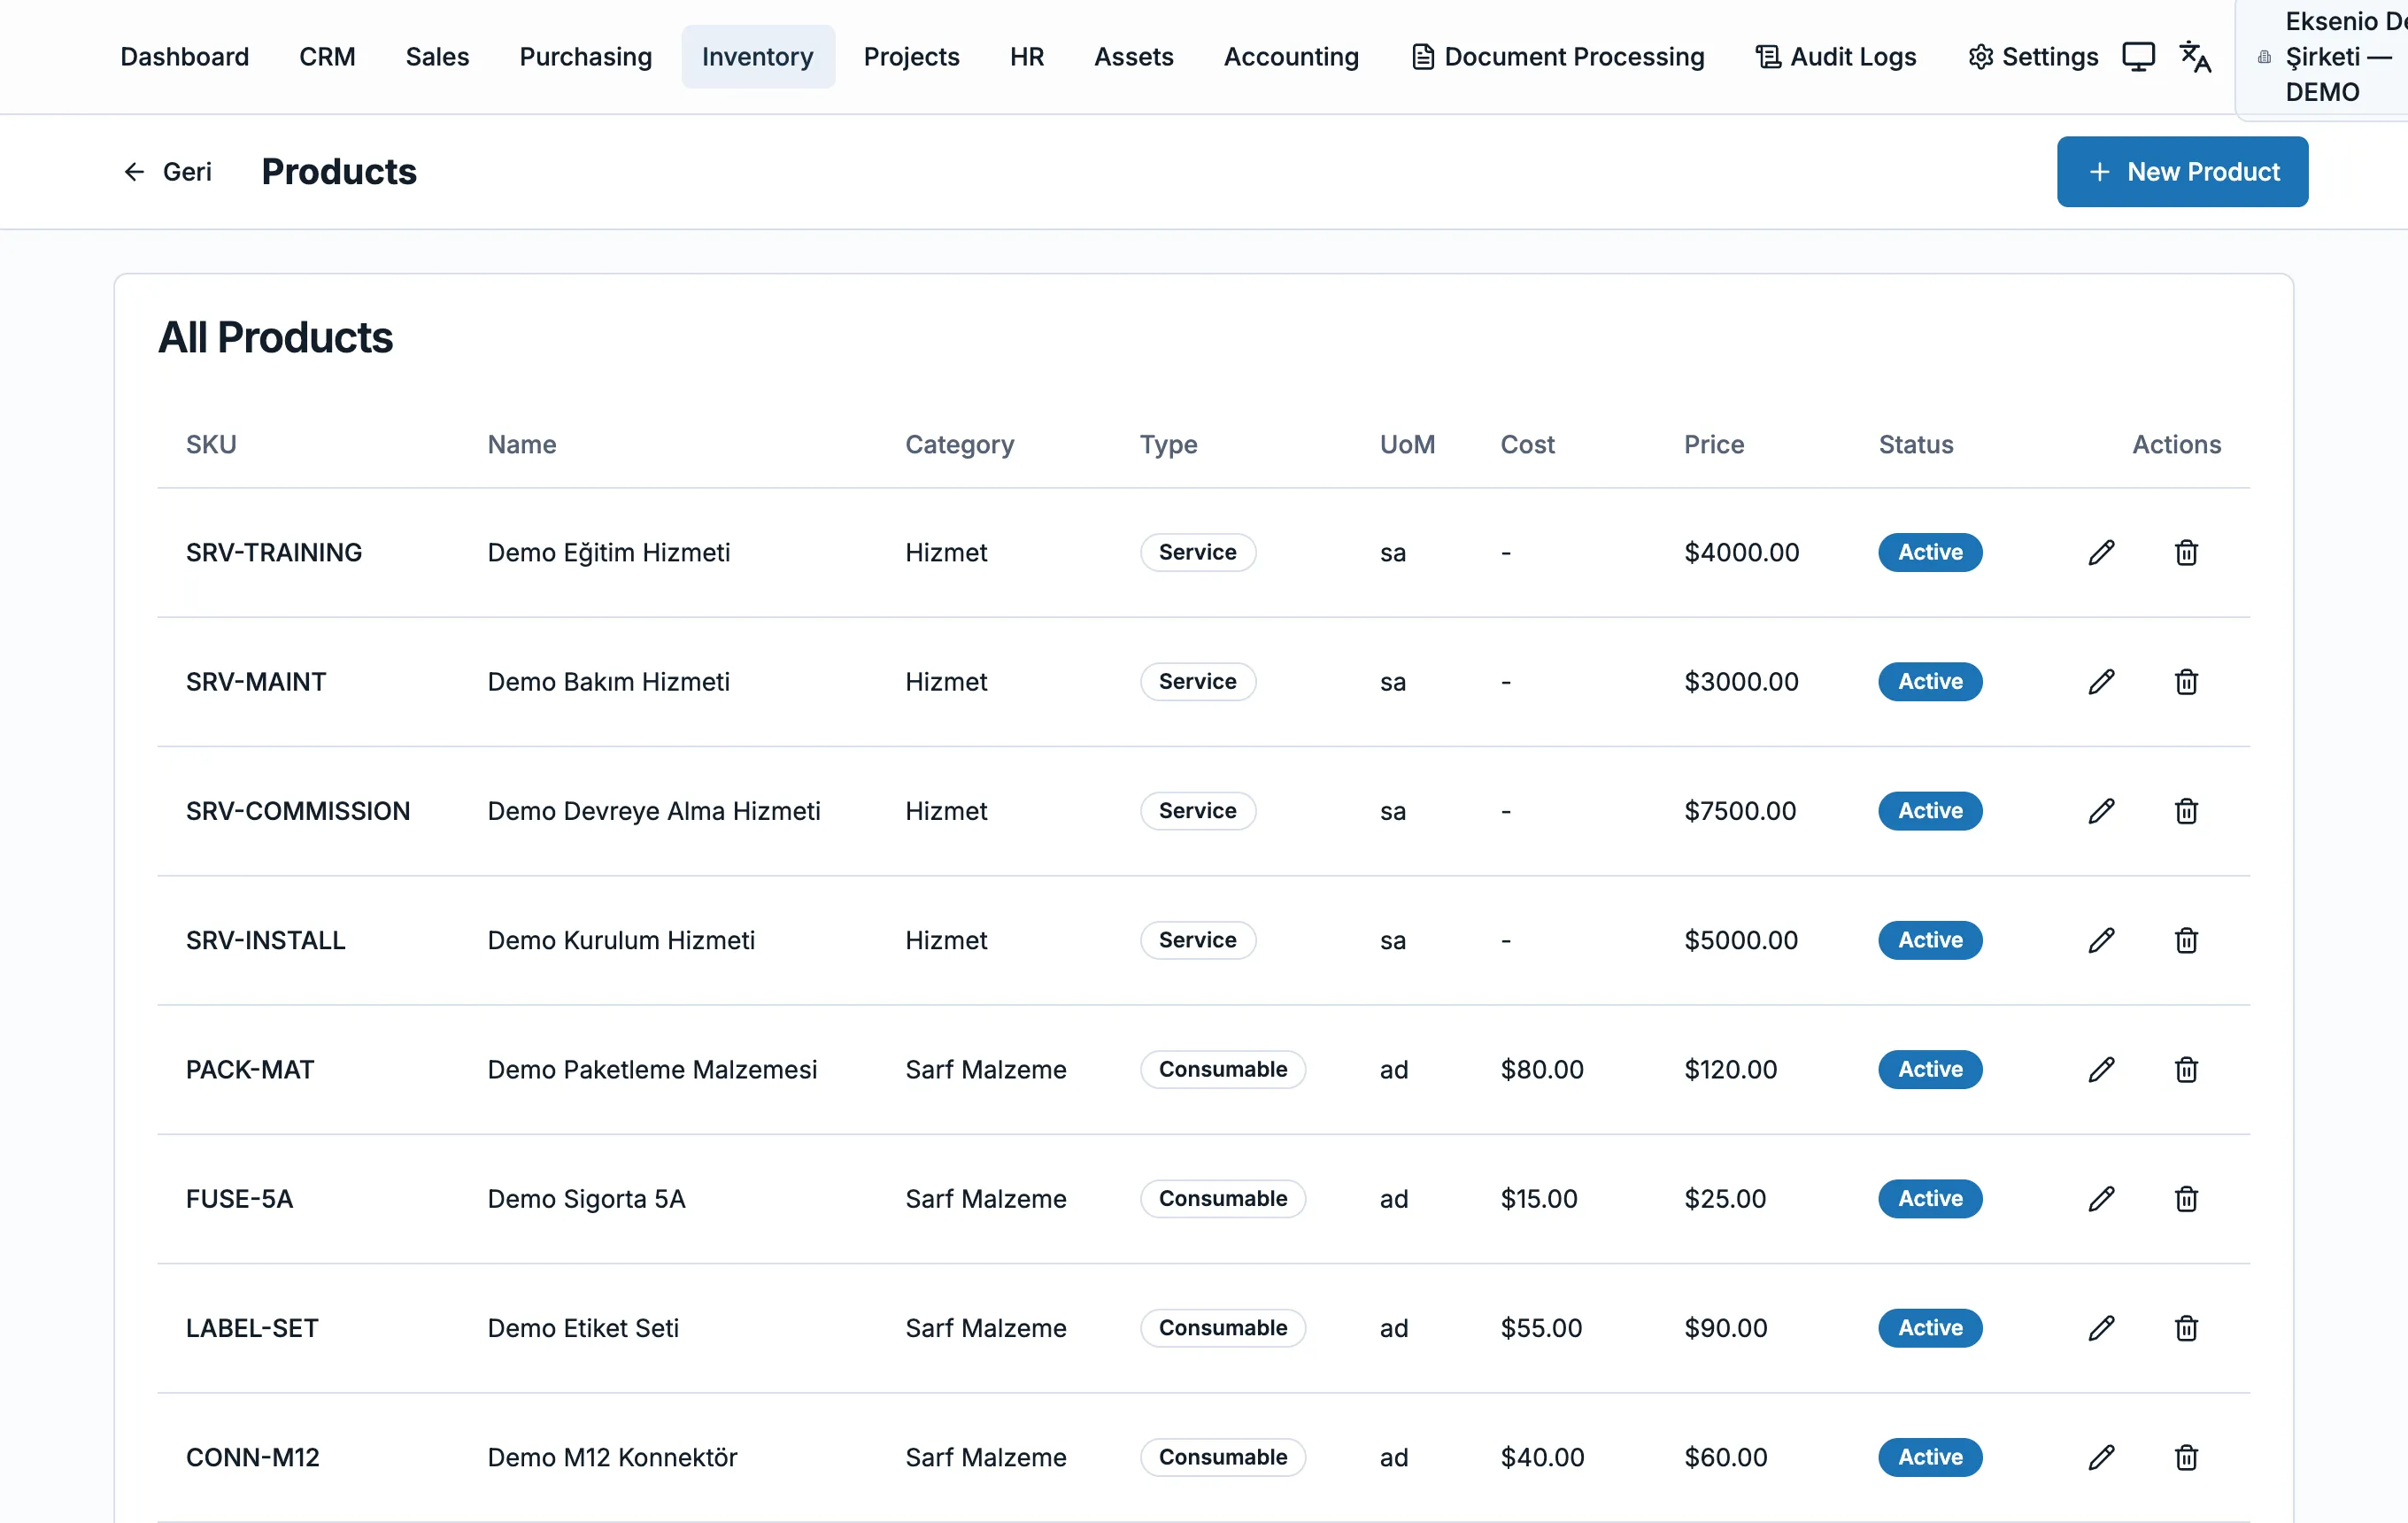Image resolution: width=2408 pixels, height=1523 pixels.
Task: Go back with the Geri link
Action: coord(167,172)
